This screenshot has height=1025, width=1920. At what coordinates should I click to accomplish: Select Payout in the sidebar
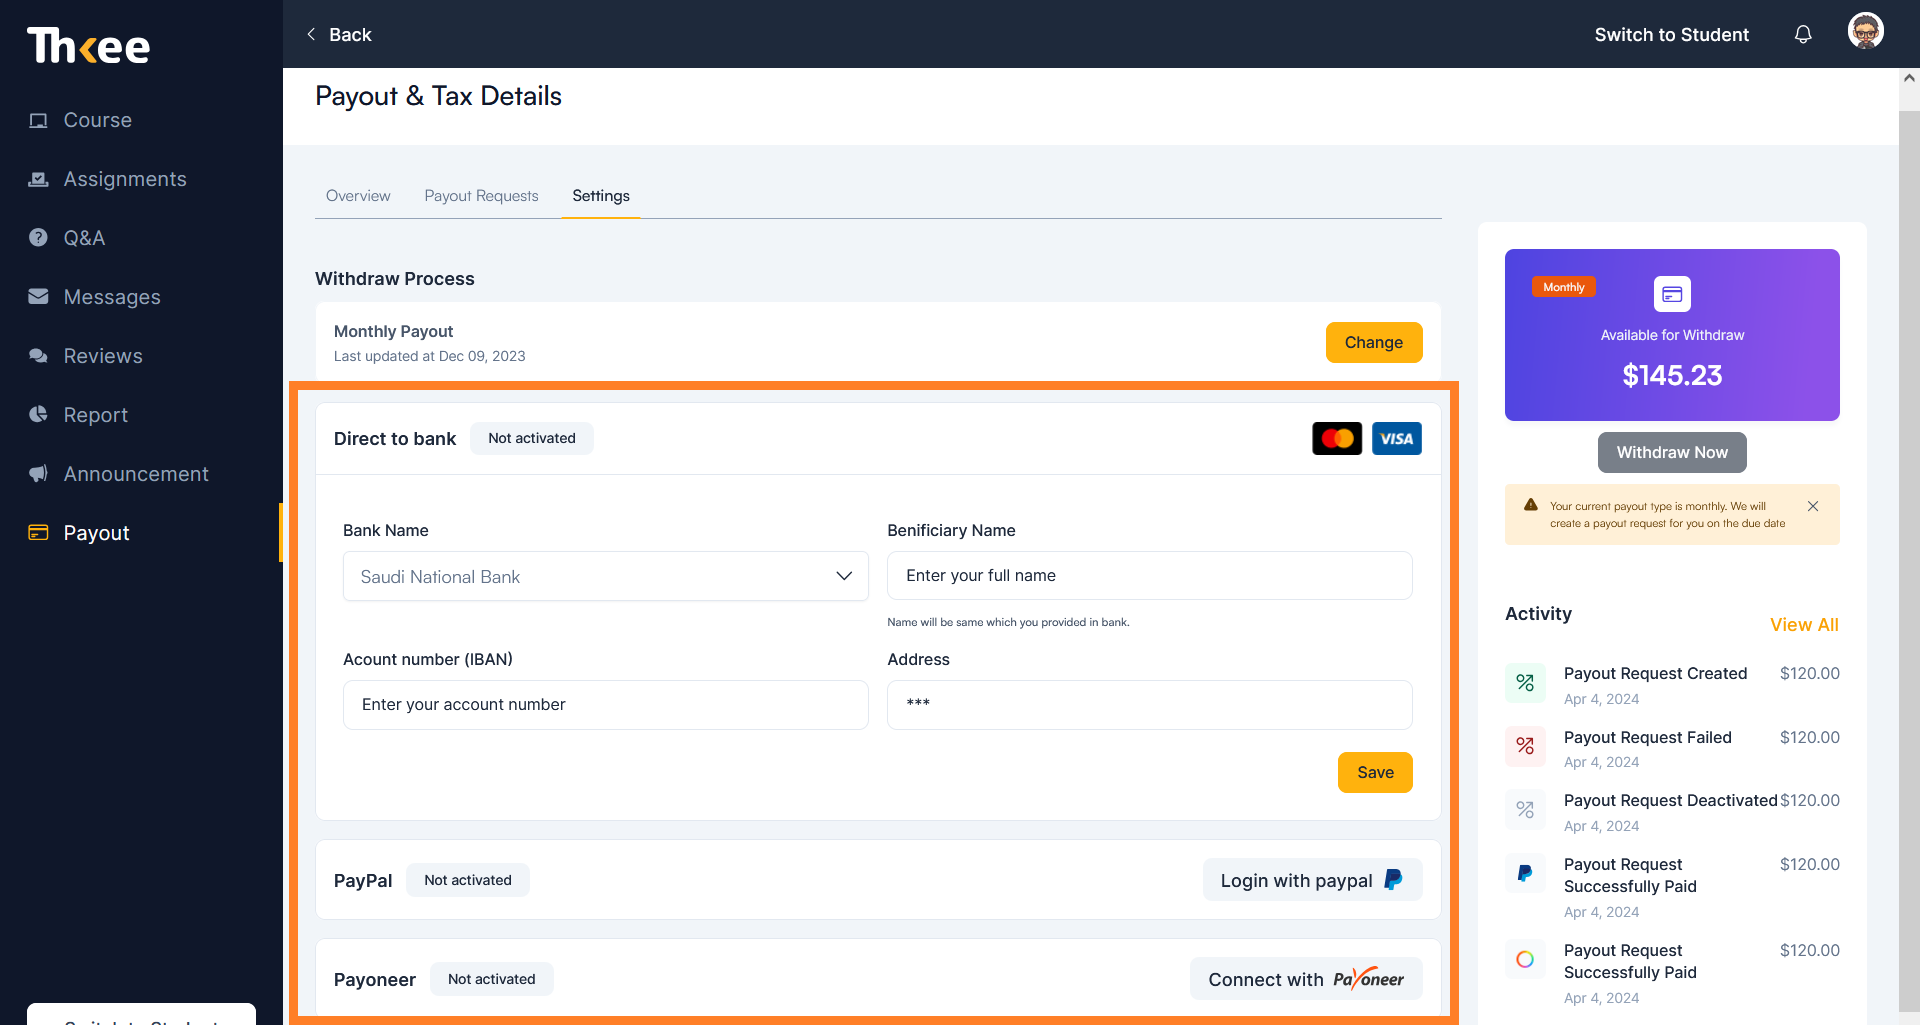point(97,533)
